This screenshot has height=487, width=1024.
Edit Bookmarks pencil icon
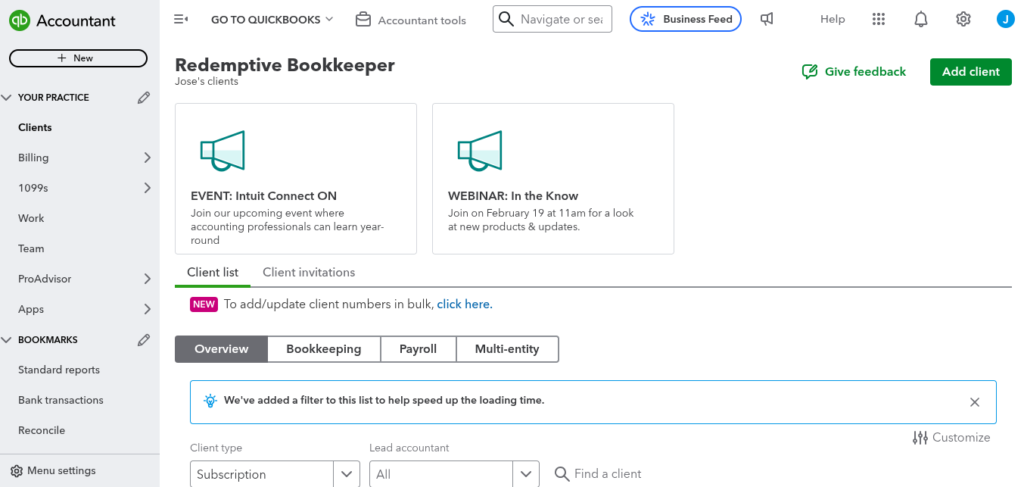click(x=144, y=340)
